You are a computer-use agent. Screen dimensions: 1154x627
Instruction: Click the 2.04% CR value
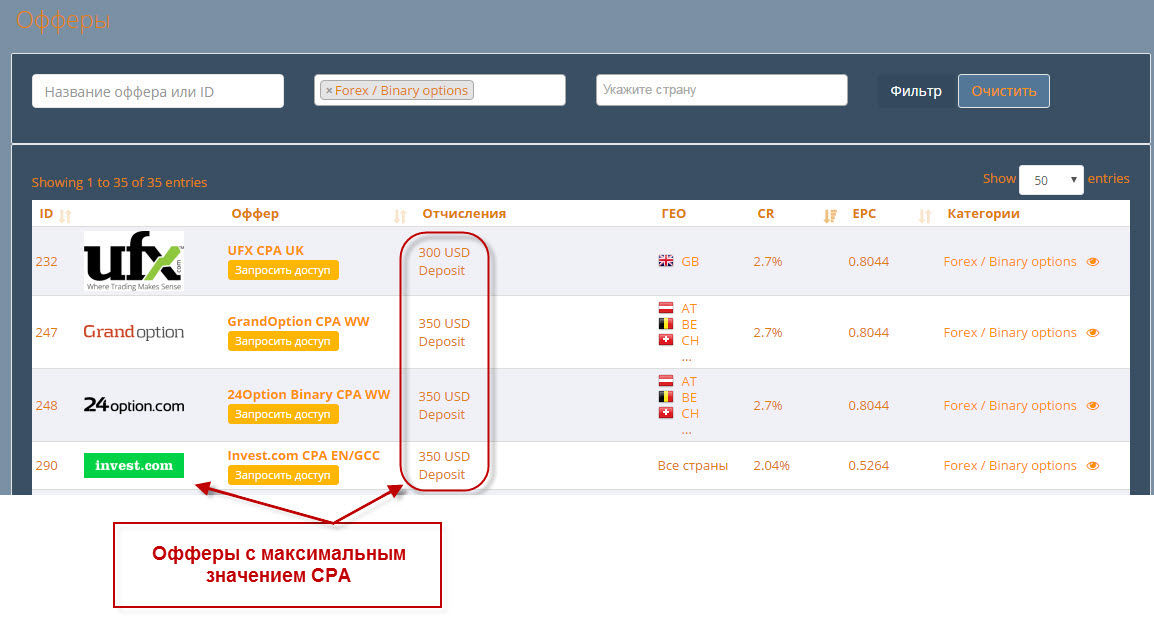[771, 466]
